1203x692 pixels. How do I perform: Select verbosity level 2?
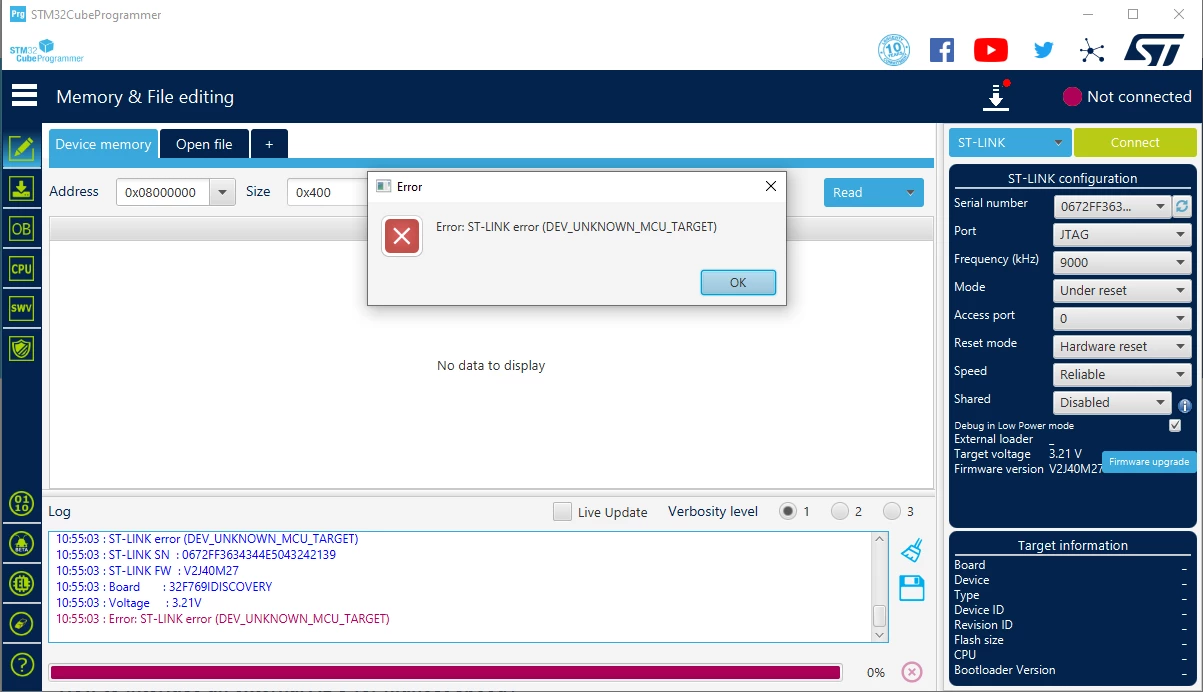pos(840,511)
